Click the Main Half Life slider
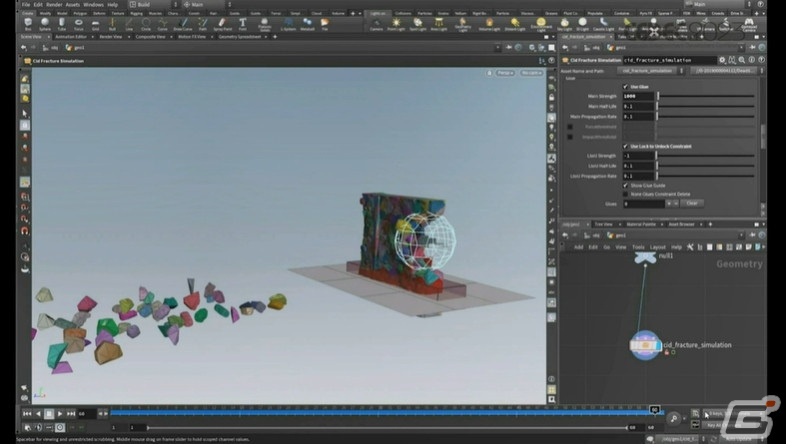786x444 pixels. [x=706, y=106]
